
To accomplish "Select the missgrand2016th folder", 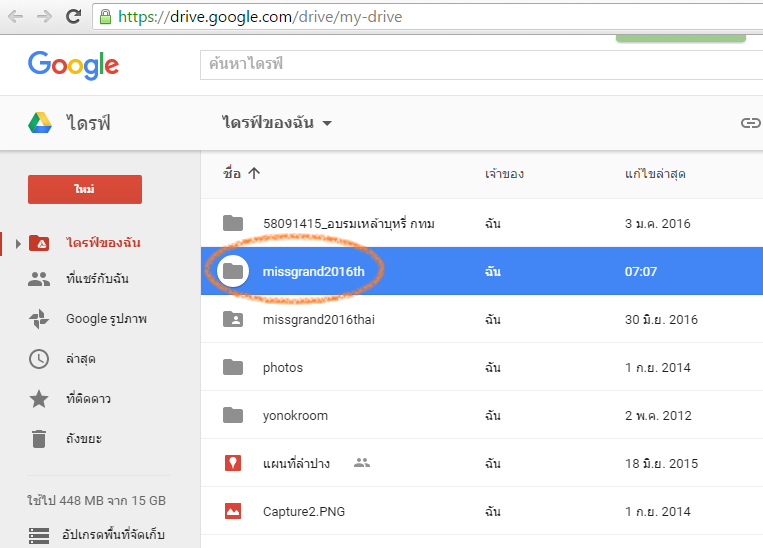I will coord(320,271).
